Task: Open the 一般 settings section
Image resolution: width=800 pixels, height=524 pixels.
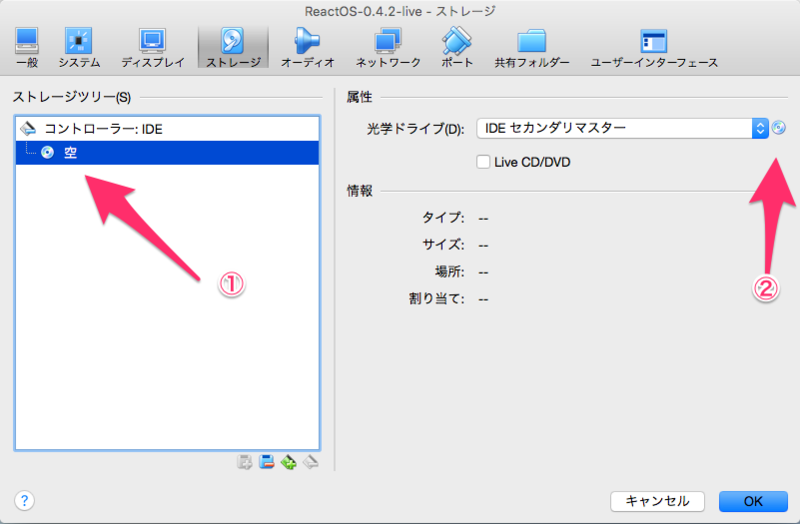Action: point(27,47)
